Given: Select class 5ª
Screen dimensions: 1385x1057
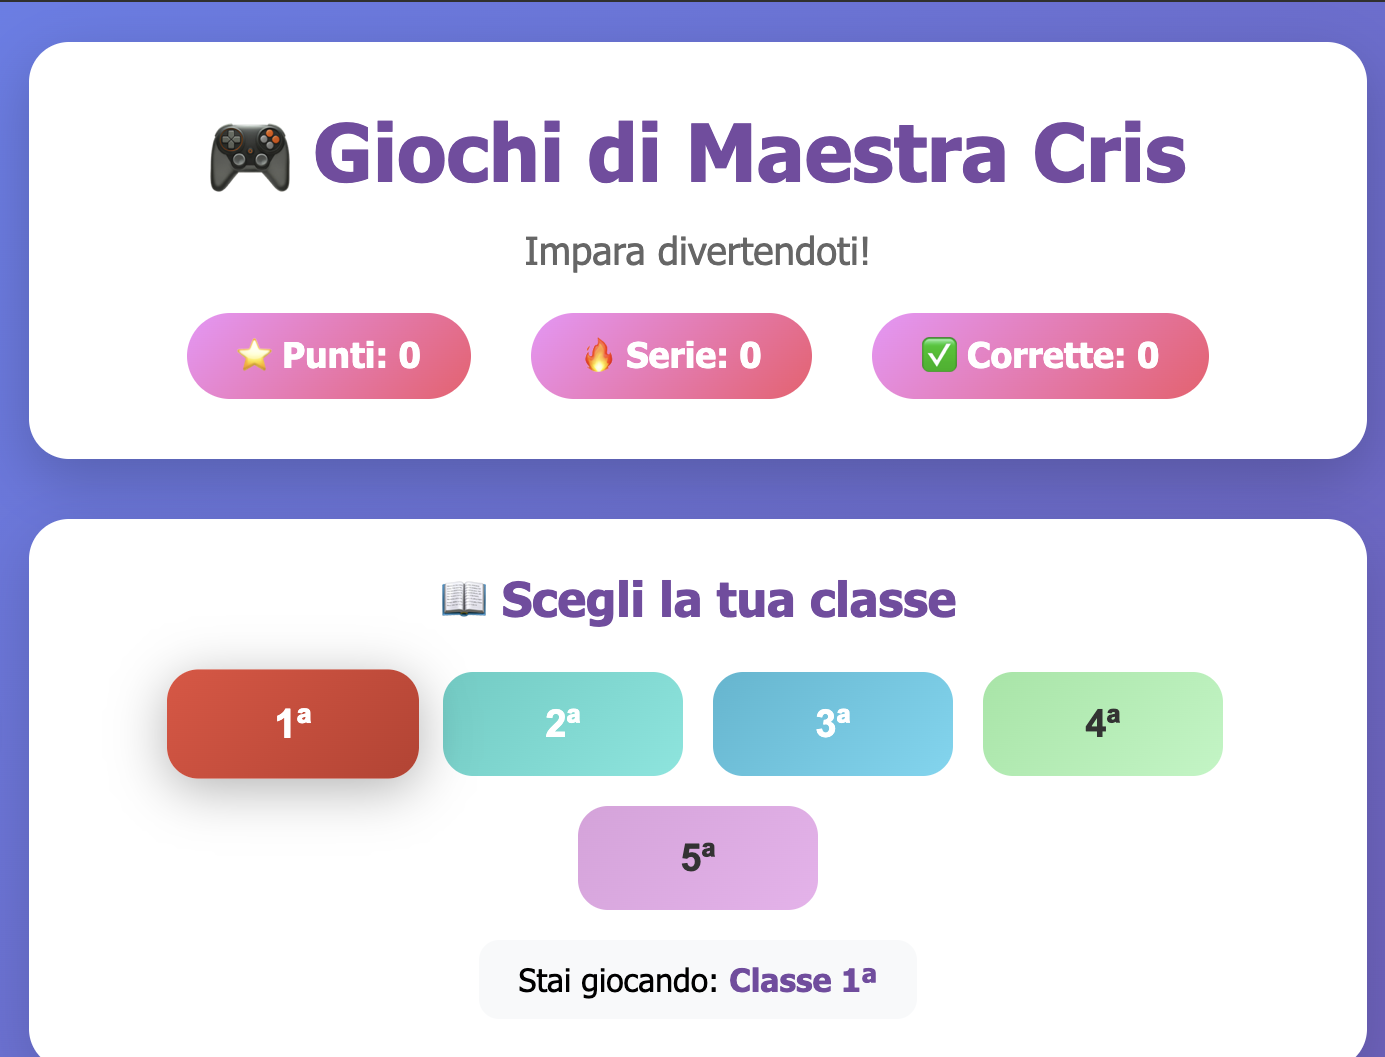Looking at the screenshot, I should 697,857.
